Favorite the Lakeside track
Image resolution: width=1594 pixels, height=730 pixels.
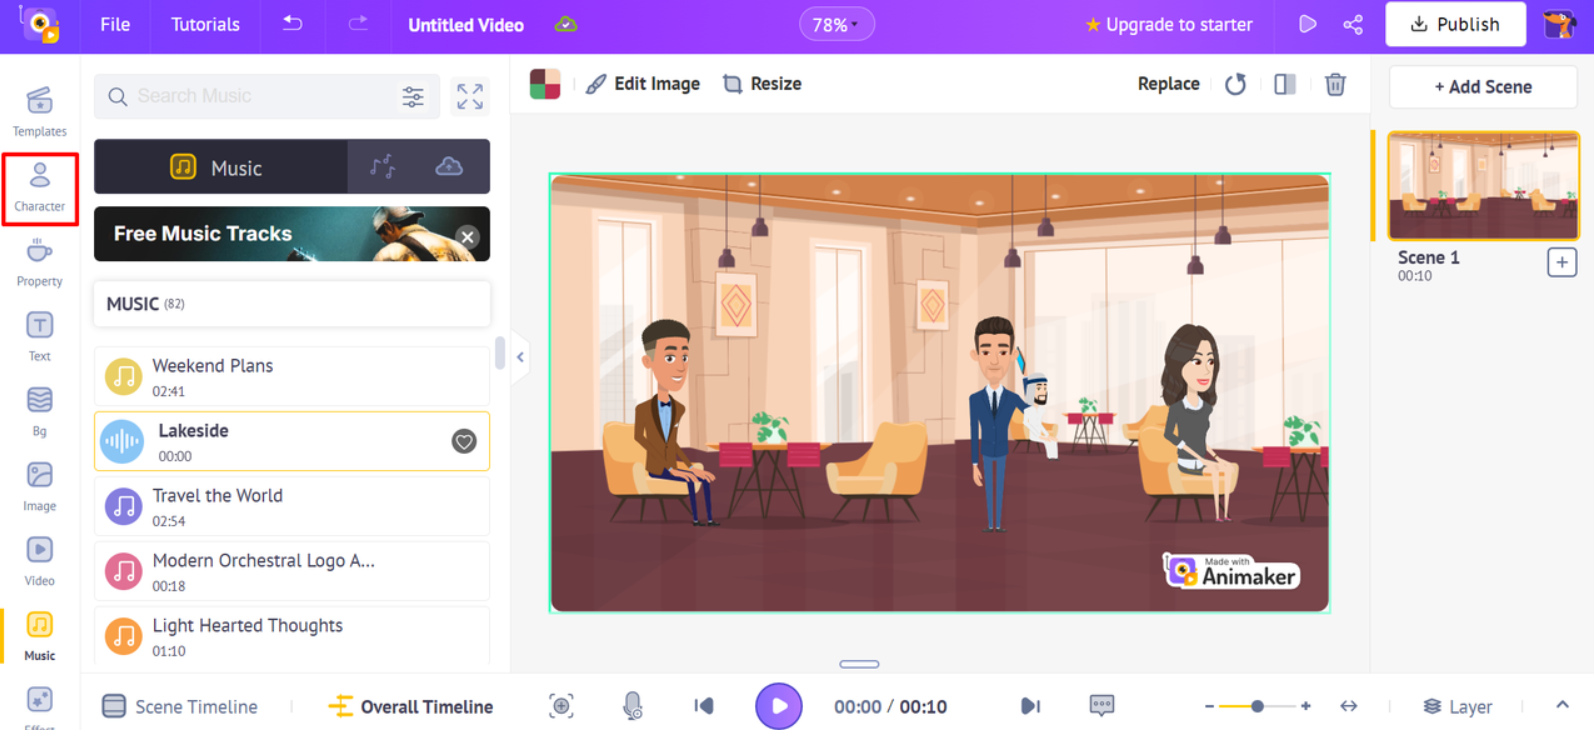click(x=464, y=441)
